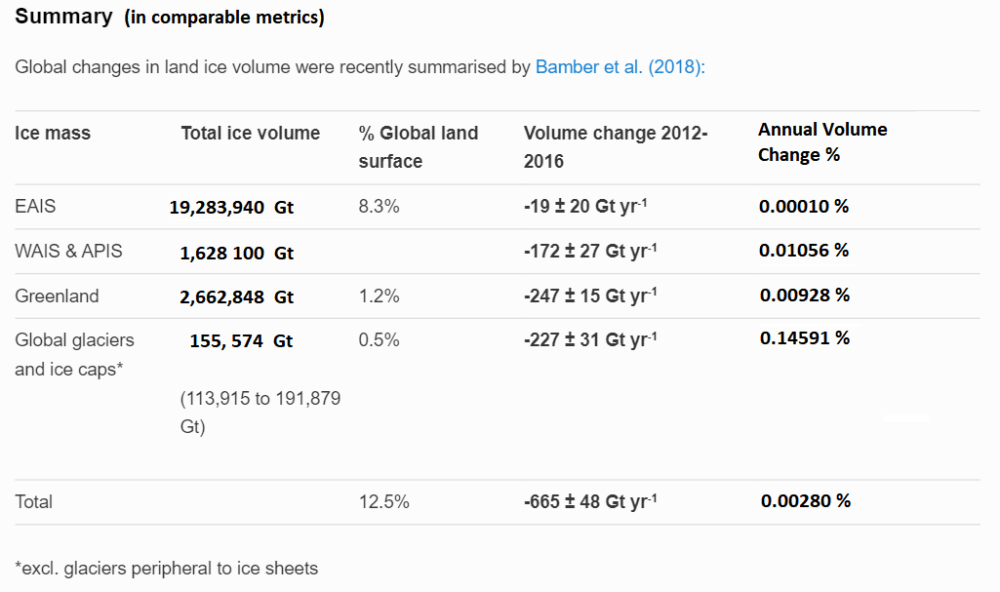Image resolution: width=1000 pixels, height=592 pixels.
Task: Click the -172 ± 27 Gt volume change
Action: tap(590, 251)
